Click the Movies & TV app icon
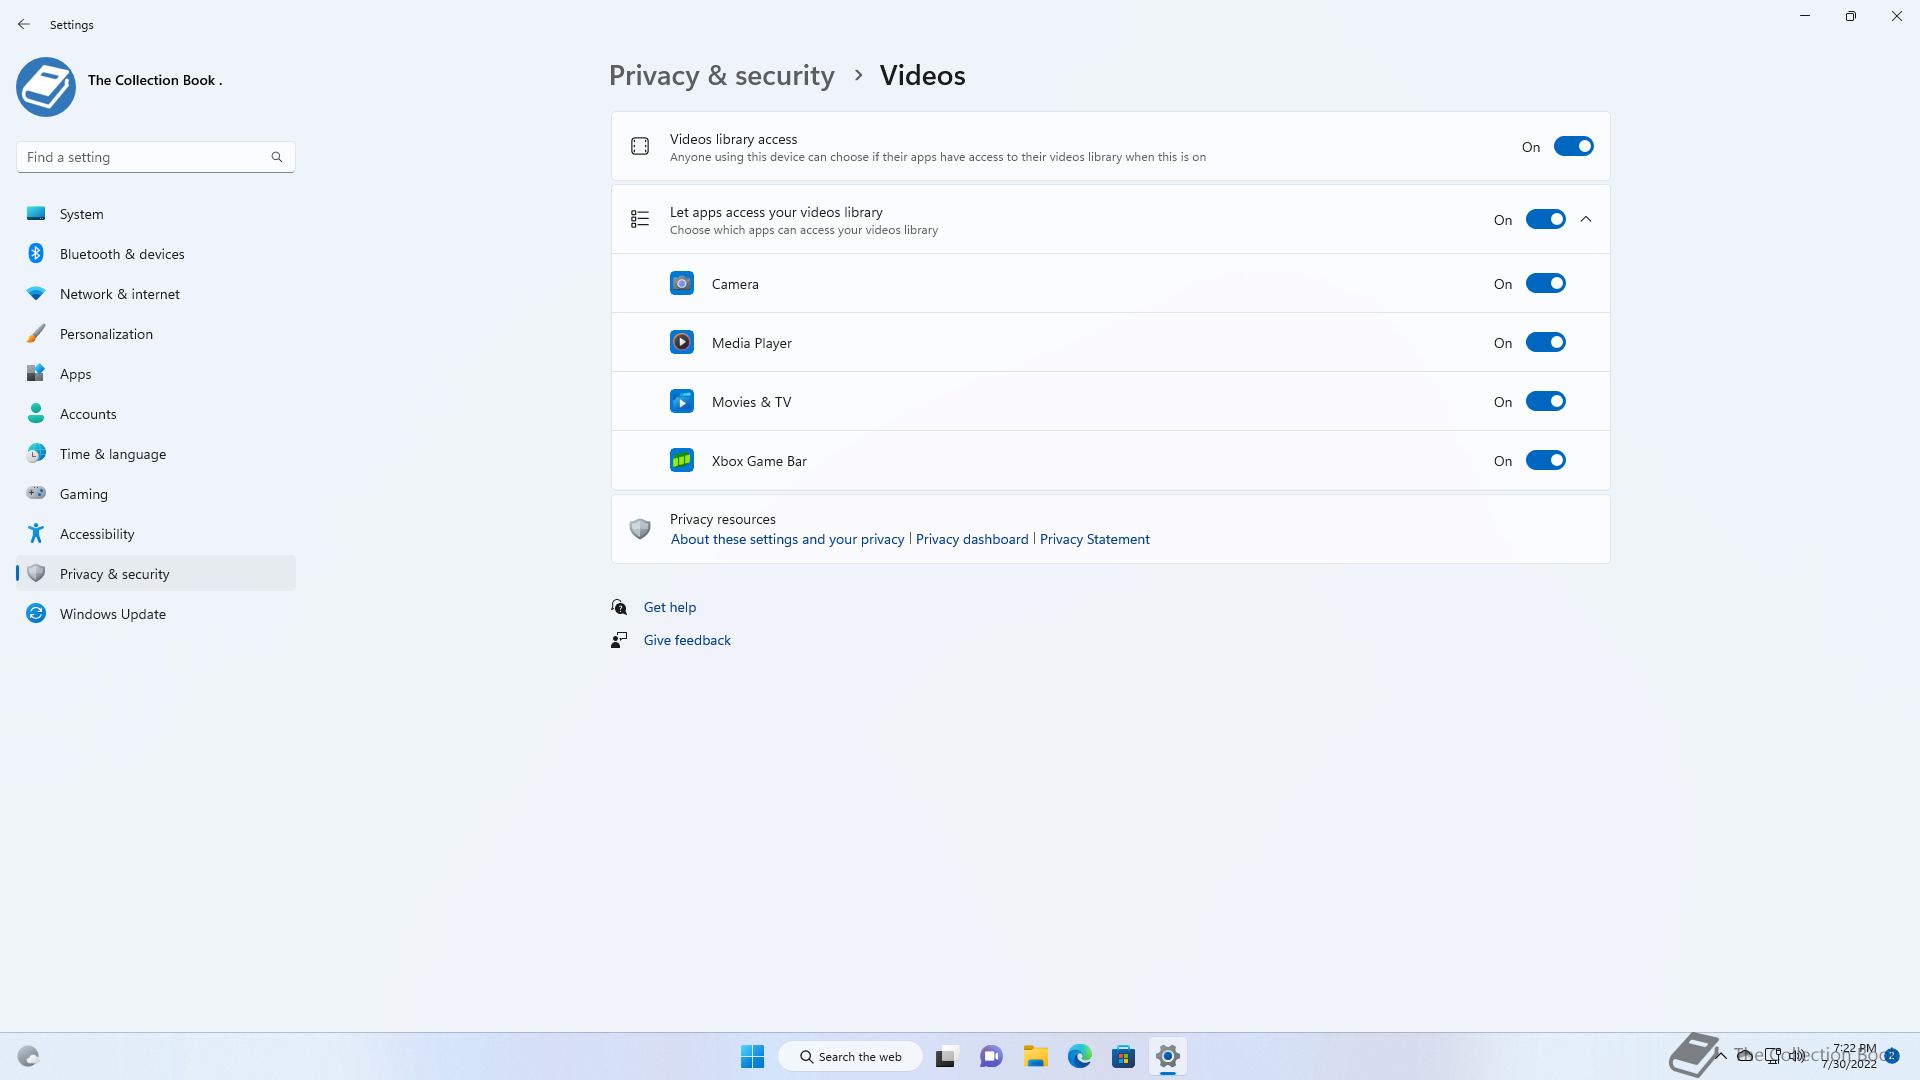This screenshot has width=1920, height=1080. (681, 402)
